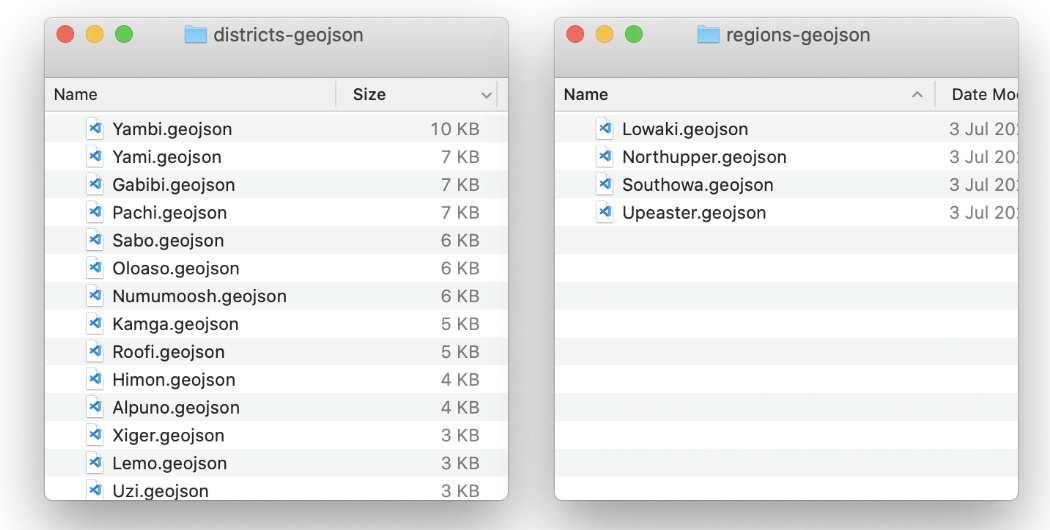The width and height of the screenshot is (1050, 530).
Task: Click the Numumoosh.geojson file icon
Action: (x=95, y=296)
